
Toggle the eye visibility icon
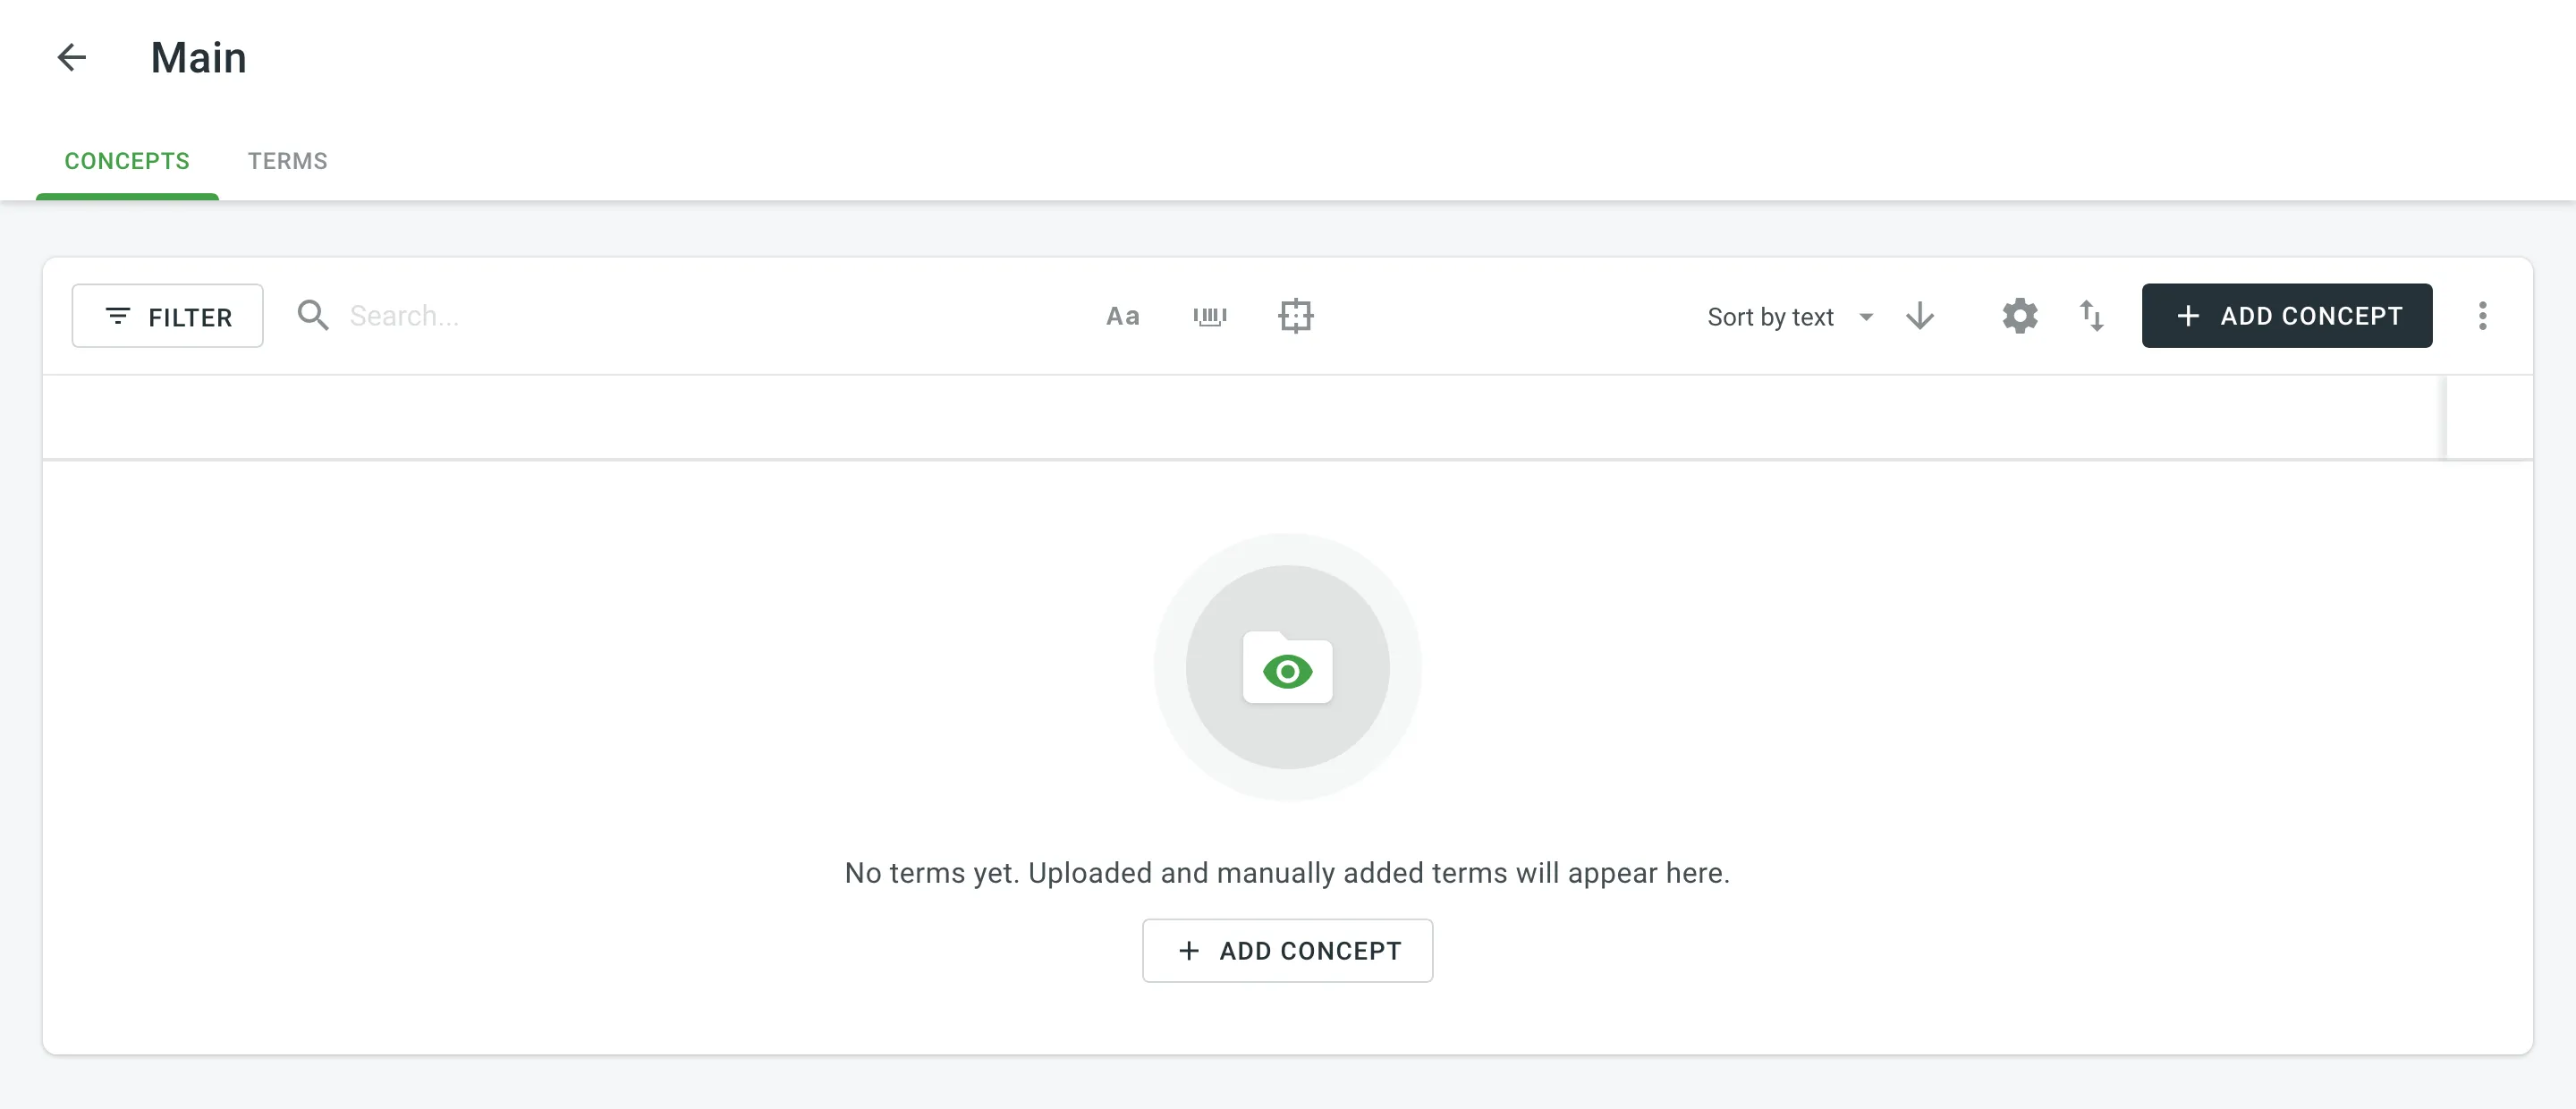click(x=1288, y=672)
